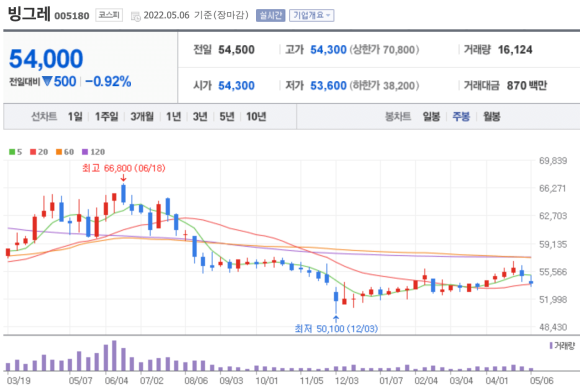580x389 pixels.
Task: Select the 3년 line chart tab
Action: (200, 116)
